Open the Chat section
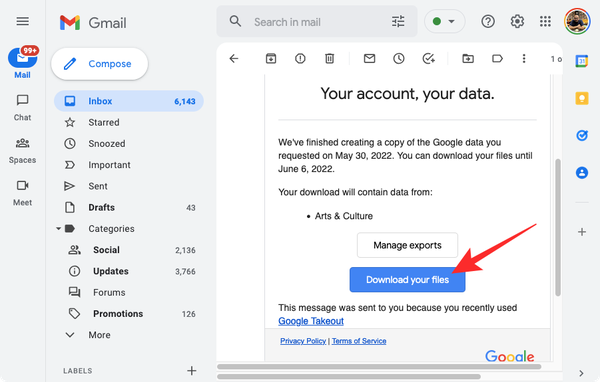Screen dimensions: 600x382 (x=23, y=108)
